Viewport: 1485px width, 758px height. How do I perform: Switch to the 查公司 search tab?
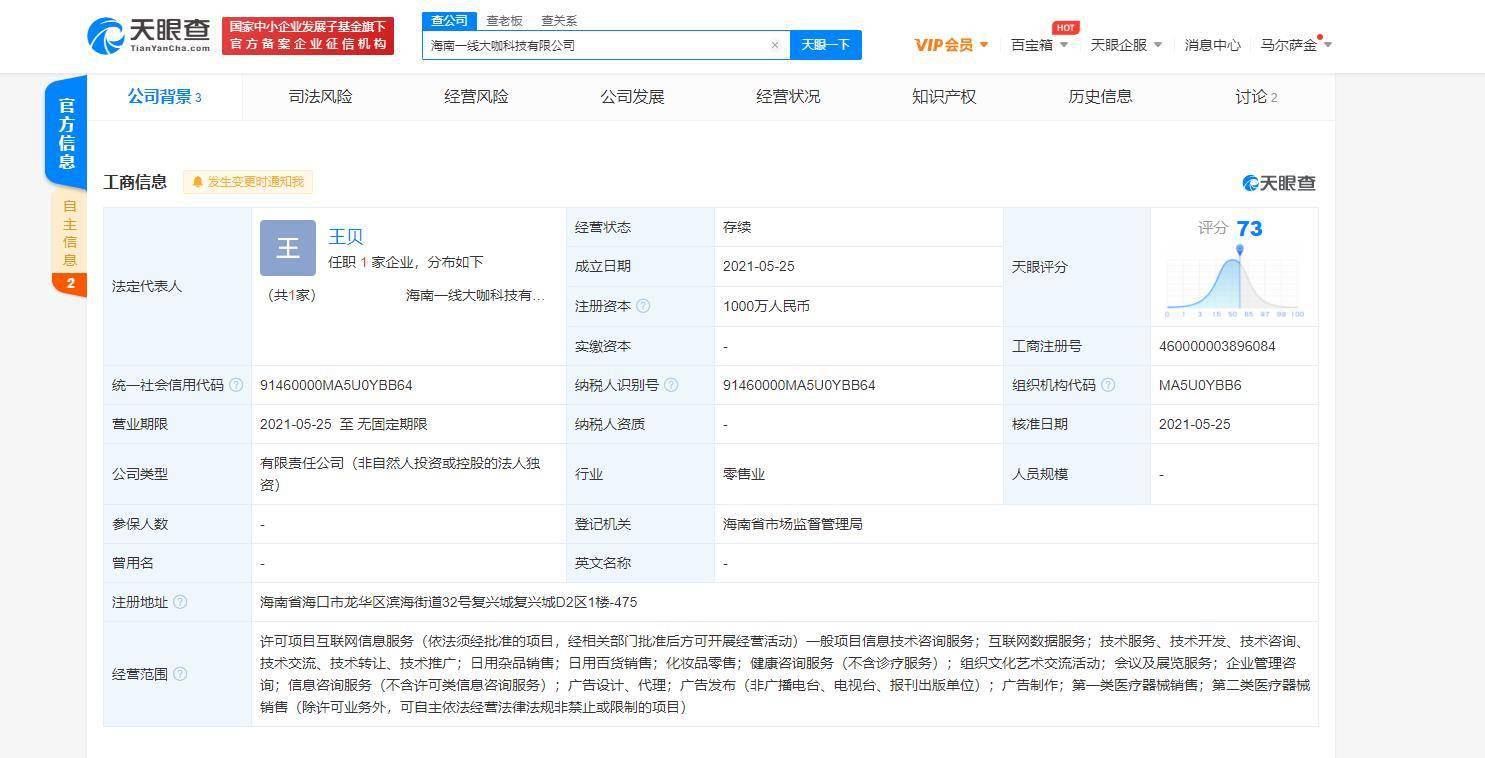tap(449, 20)
